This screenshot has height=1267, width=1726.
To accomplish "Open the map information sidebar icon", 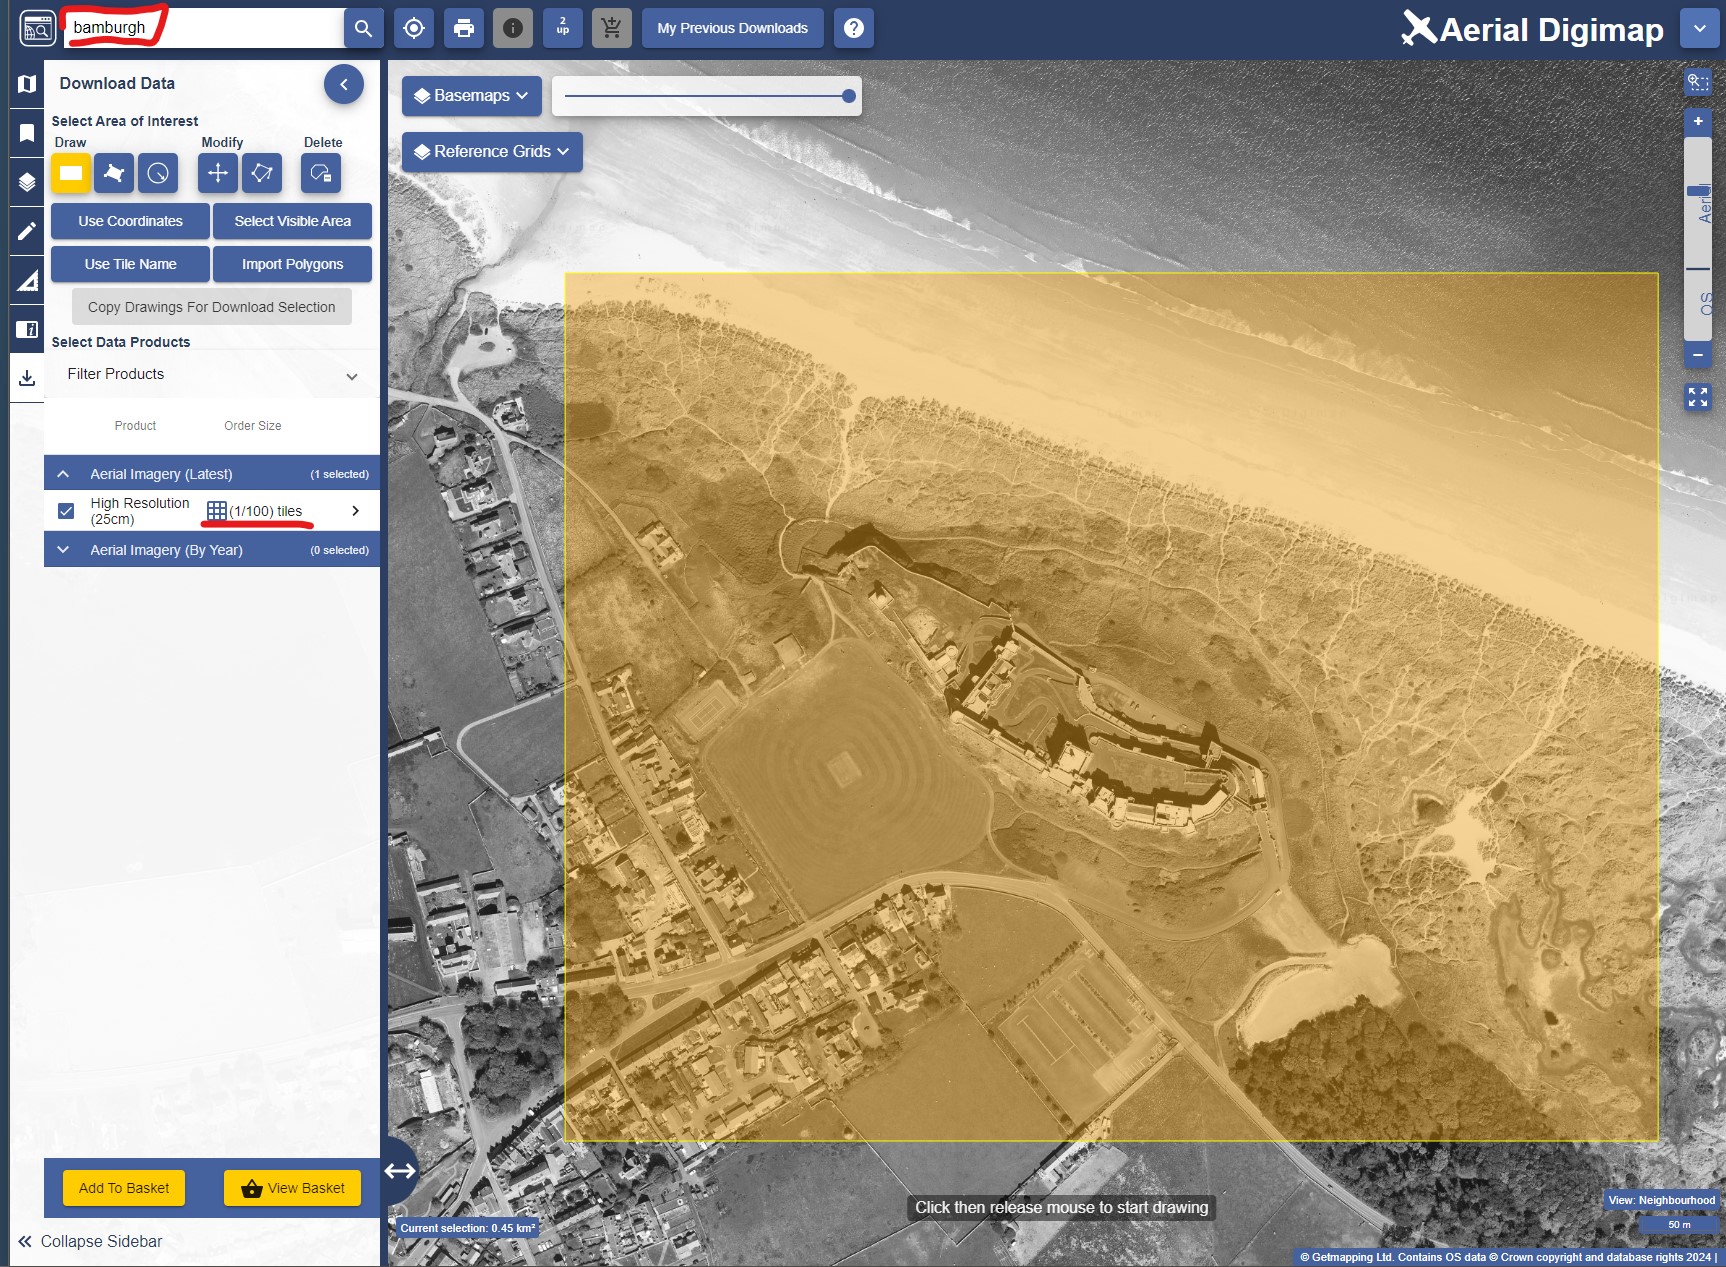I will [x=27, y=329].
